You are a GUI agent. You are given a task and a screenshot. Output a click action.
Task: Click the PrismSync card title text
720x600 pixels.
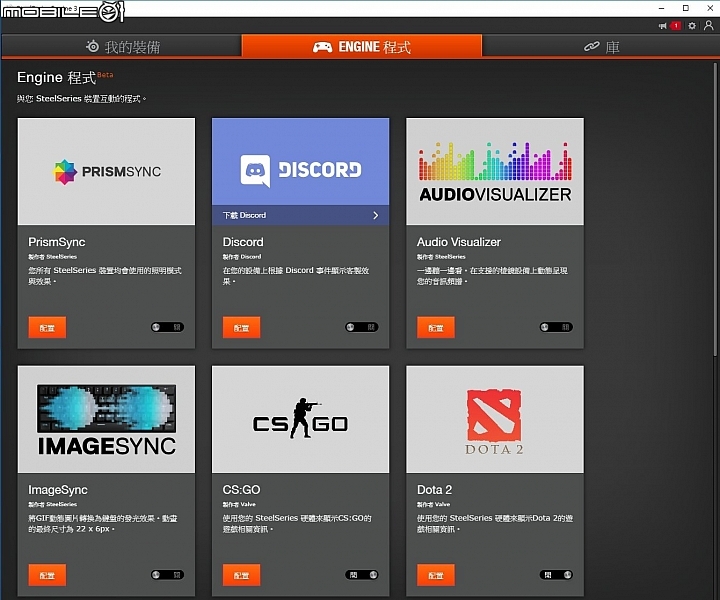[56, 242]
